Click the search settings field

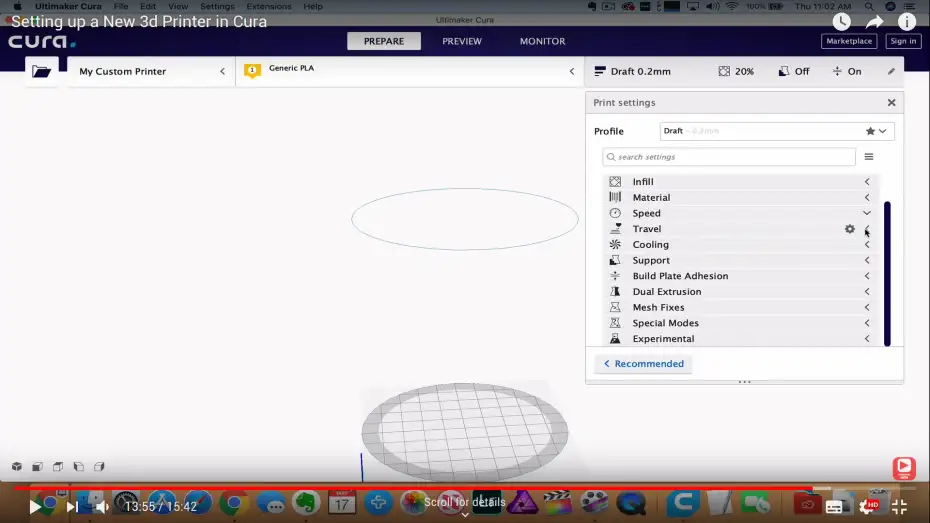pyautogui.click(x=729, y=157)
